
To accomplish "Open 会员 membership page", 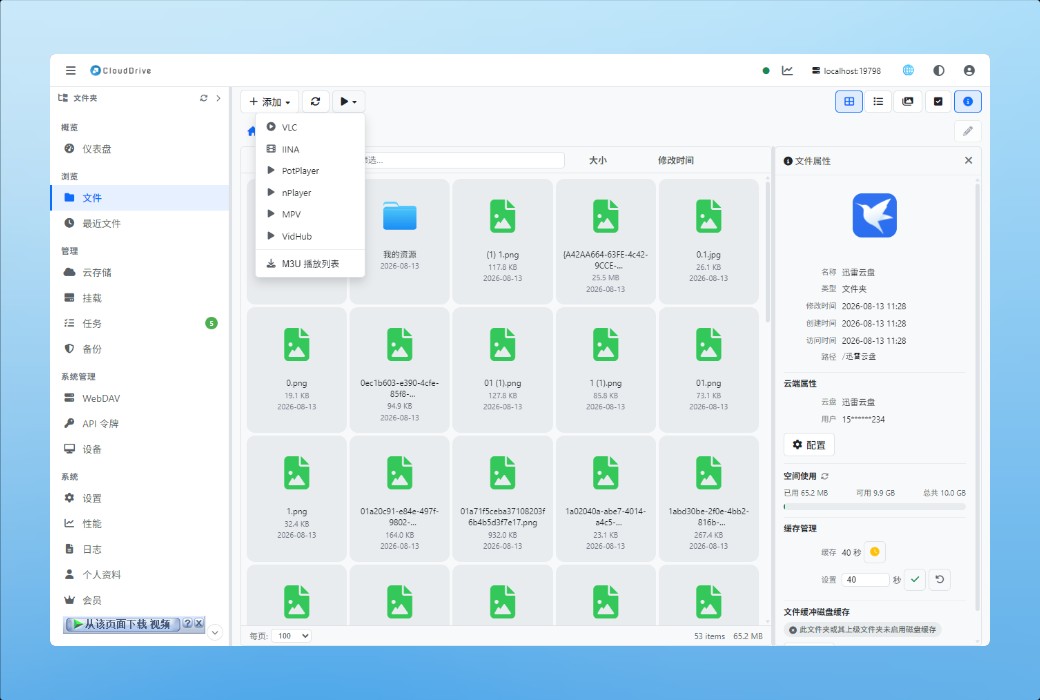I will (139, 600).
